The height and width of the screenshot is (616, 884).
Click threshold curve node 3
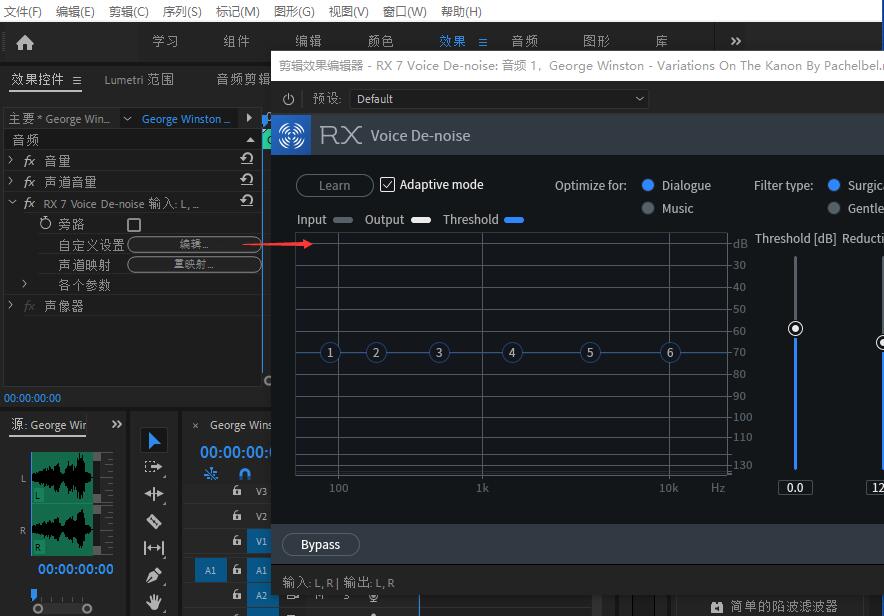pyautogui.click(x=439, y=353)
